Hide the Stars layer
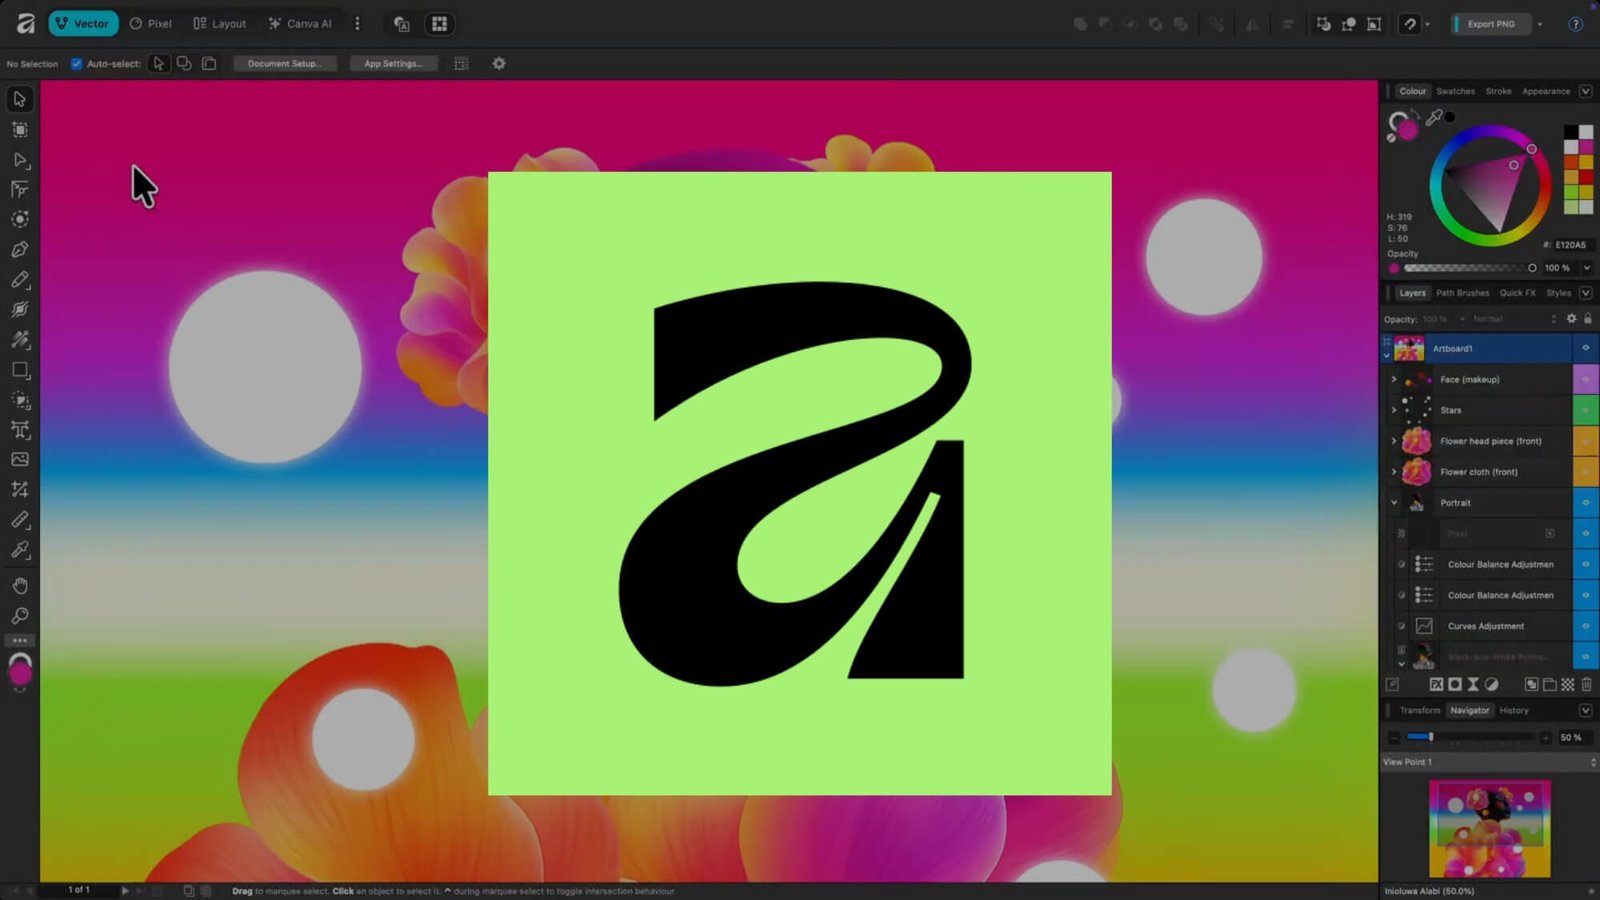Viewport: 1600px width, 900px height. [x=1585, y=410]
